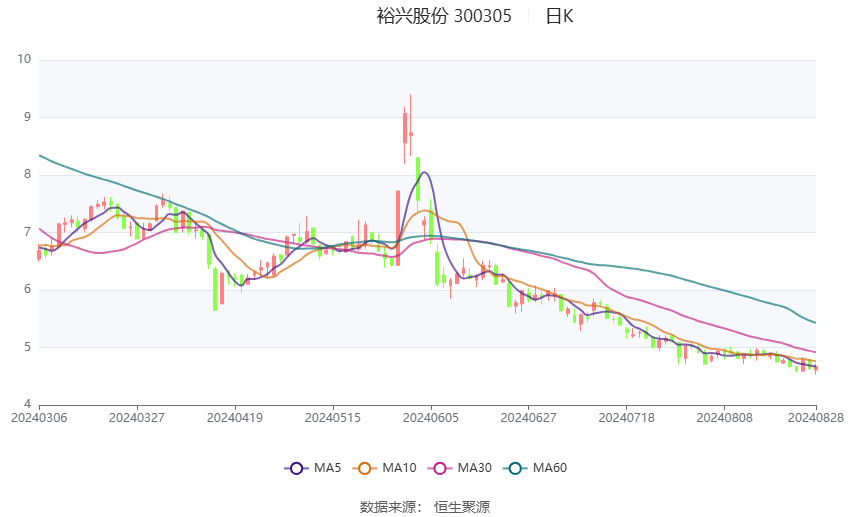
Task: Click the purple MA5 line peak near 8
Action: (x=424, y=172)
